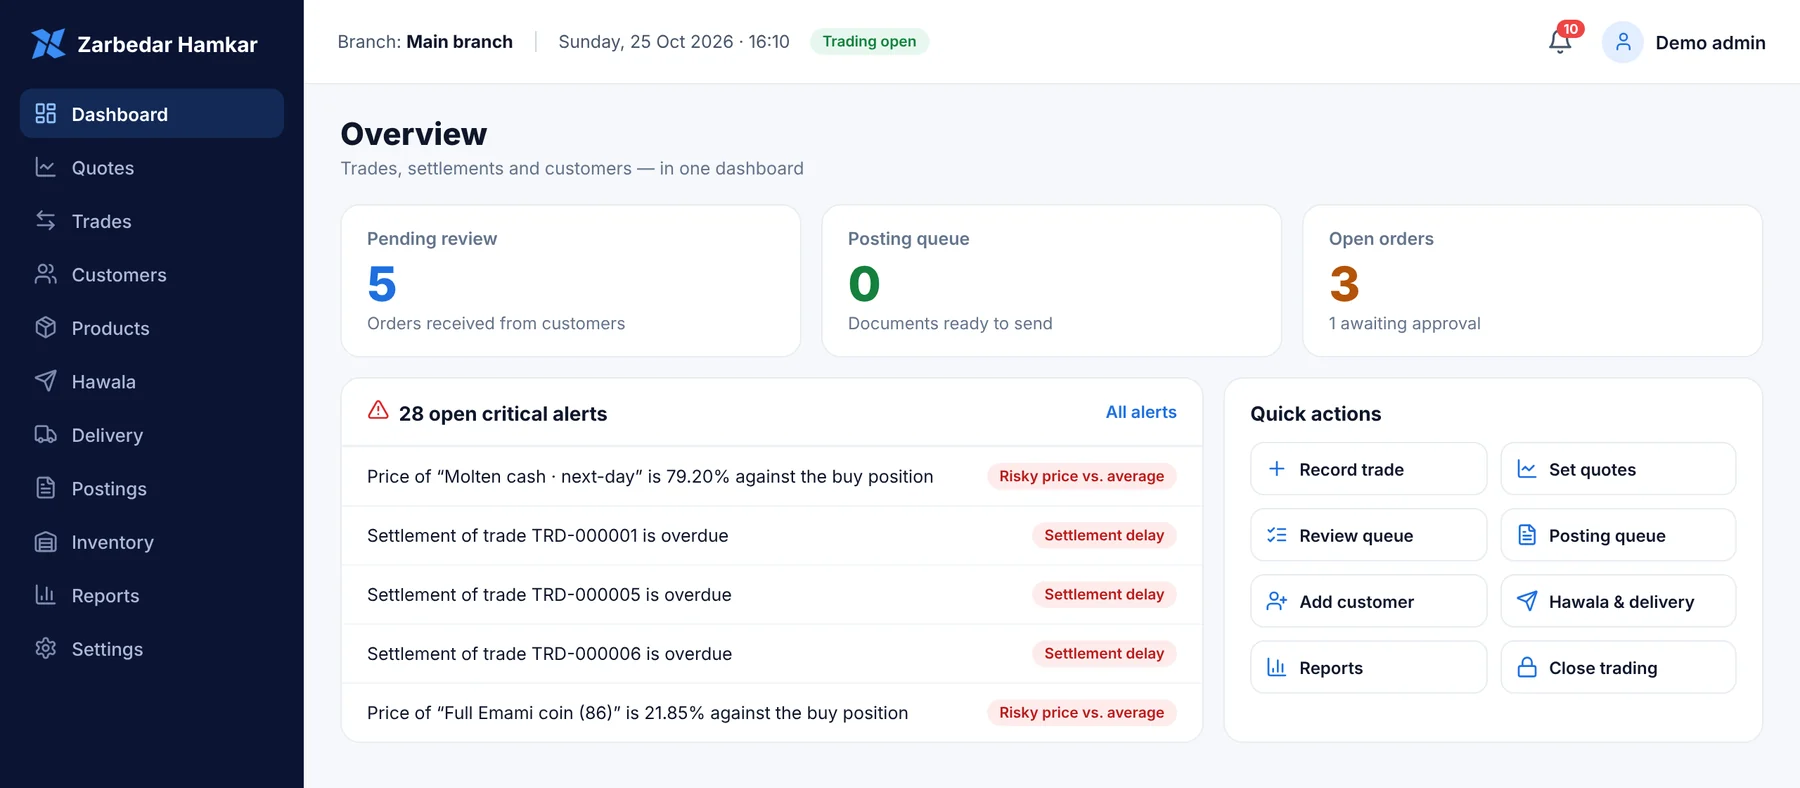The width and height of the screenshot is (1800, 788).
Task: Click the Demo admin user name
Action: 1710,42
